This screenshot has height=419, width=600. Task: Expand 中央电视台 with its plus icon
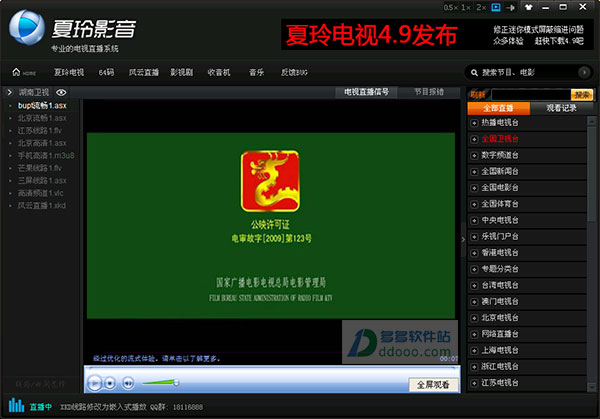click(x=474, y=221)
